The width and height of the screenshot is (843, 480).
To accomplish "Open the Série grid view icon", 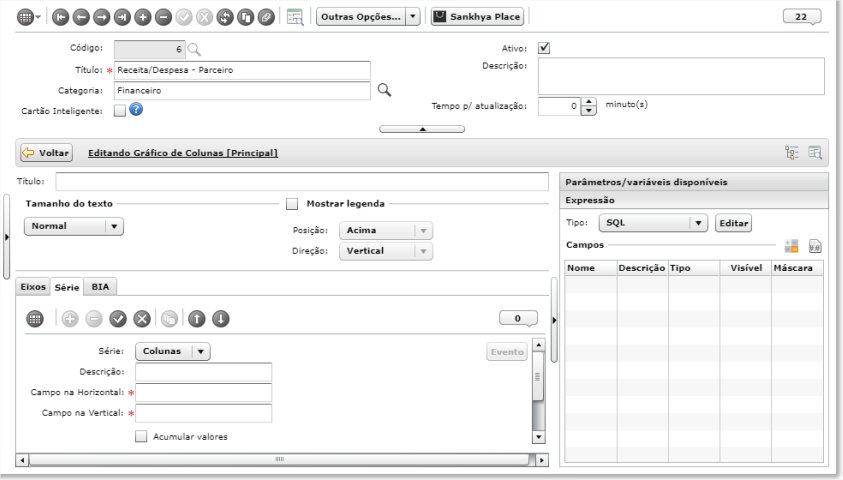I will (x=35, y=319).
